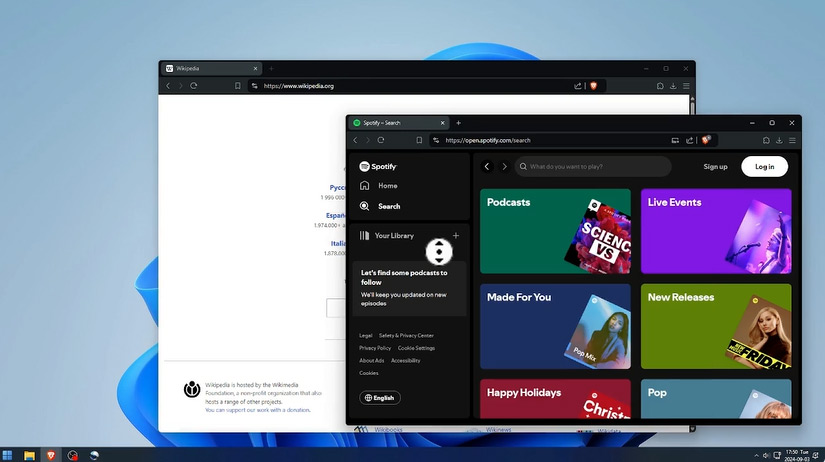Open 'You can support our work with a donation' link
This screenshot has width=825, height=462.
257,410
